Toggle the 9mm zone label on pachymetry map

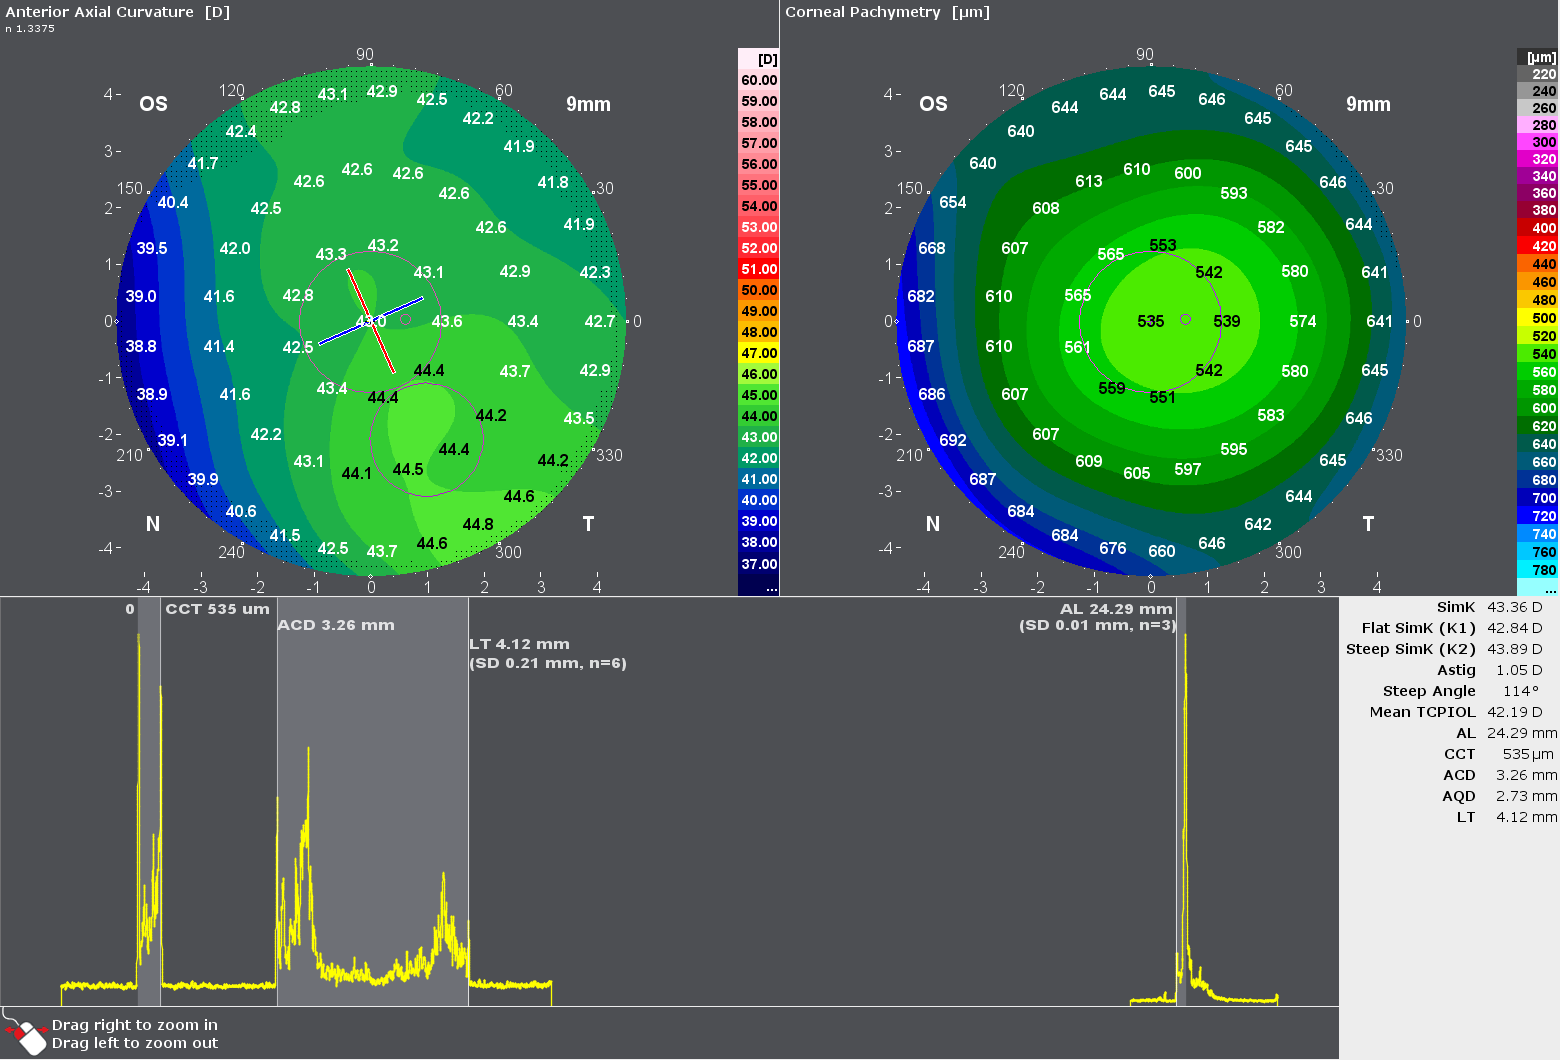click(x=1367, y=103)
